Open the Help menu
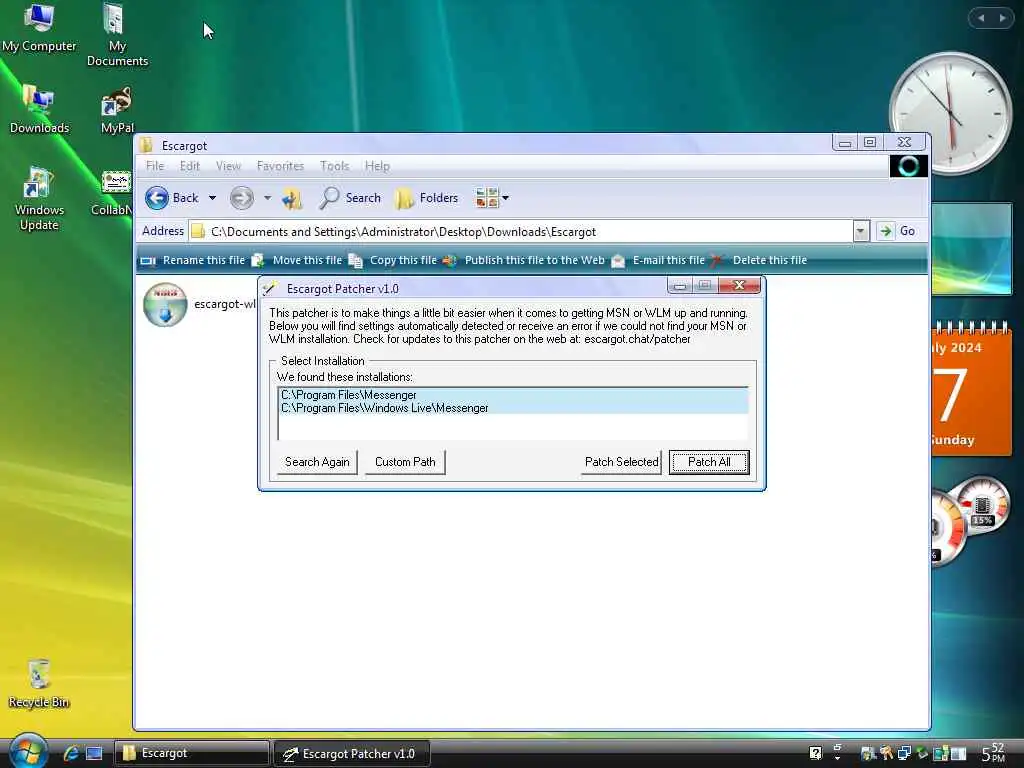The height and width of the screenshot is (768, 1024). pyautogui.click(x=377, y=166)
